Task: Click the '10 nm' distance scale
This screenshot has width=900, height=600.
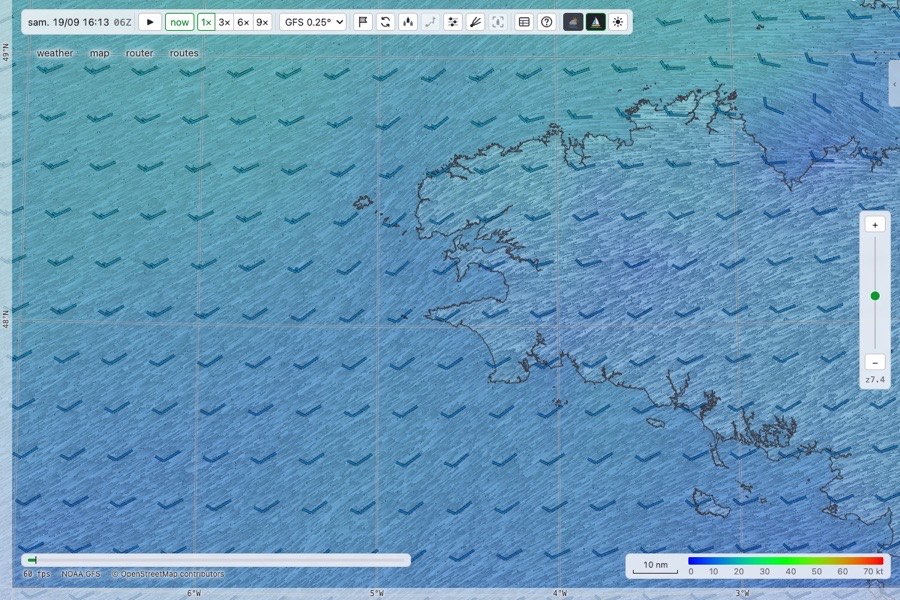Action: [655, 566]
